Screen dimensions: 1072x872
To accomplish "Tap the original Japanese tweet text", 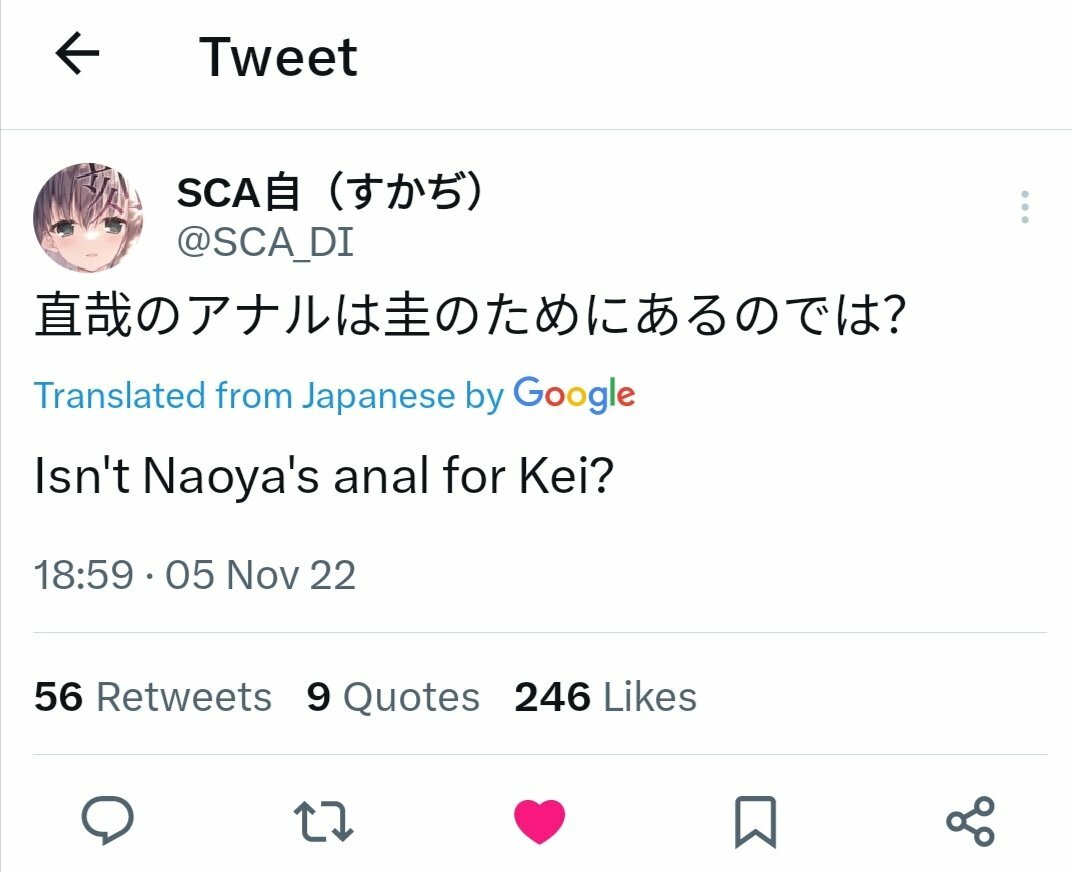I will (470, 319).
